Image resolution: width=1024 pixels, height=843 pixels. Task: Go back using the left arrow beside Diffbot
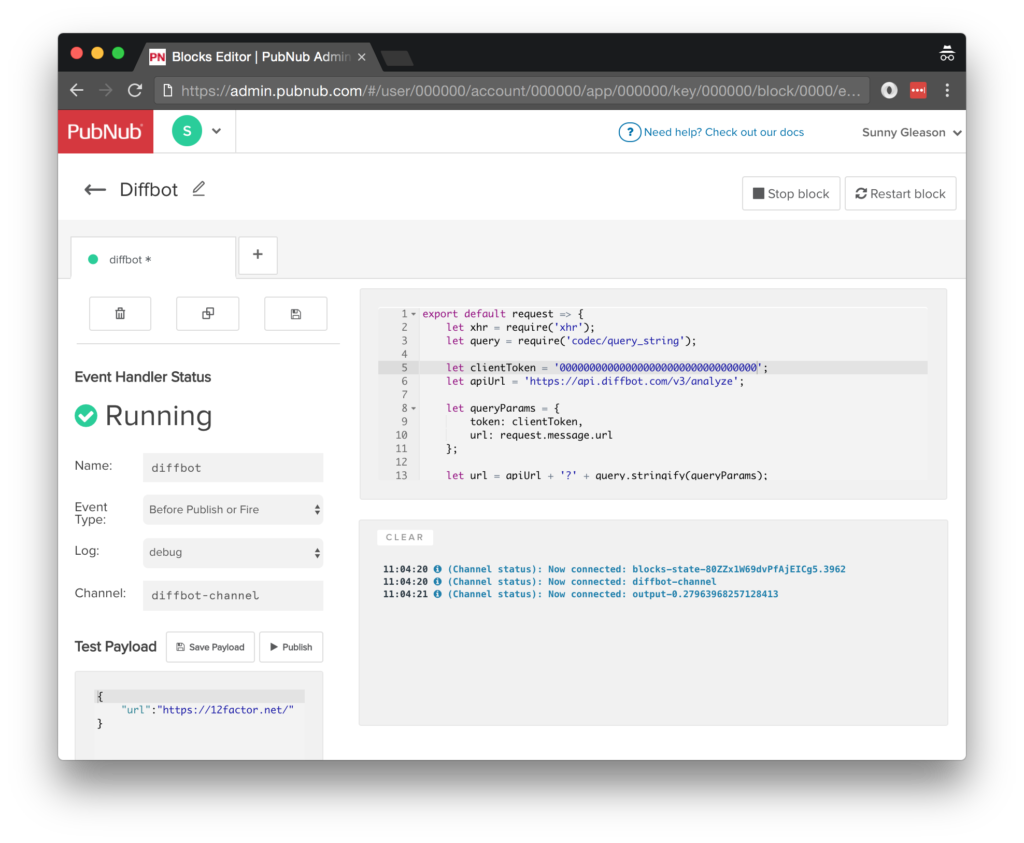(x=95, y=190)
